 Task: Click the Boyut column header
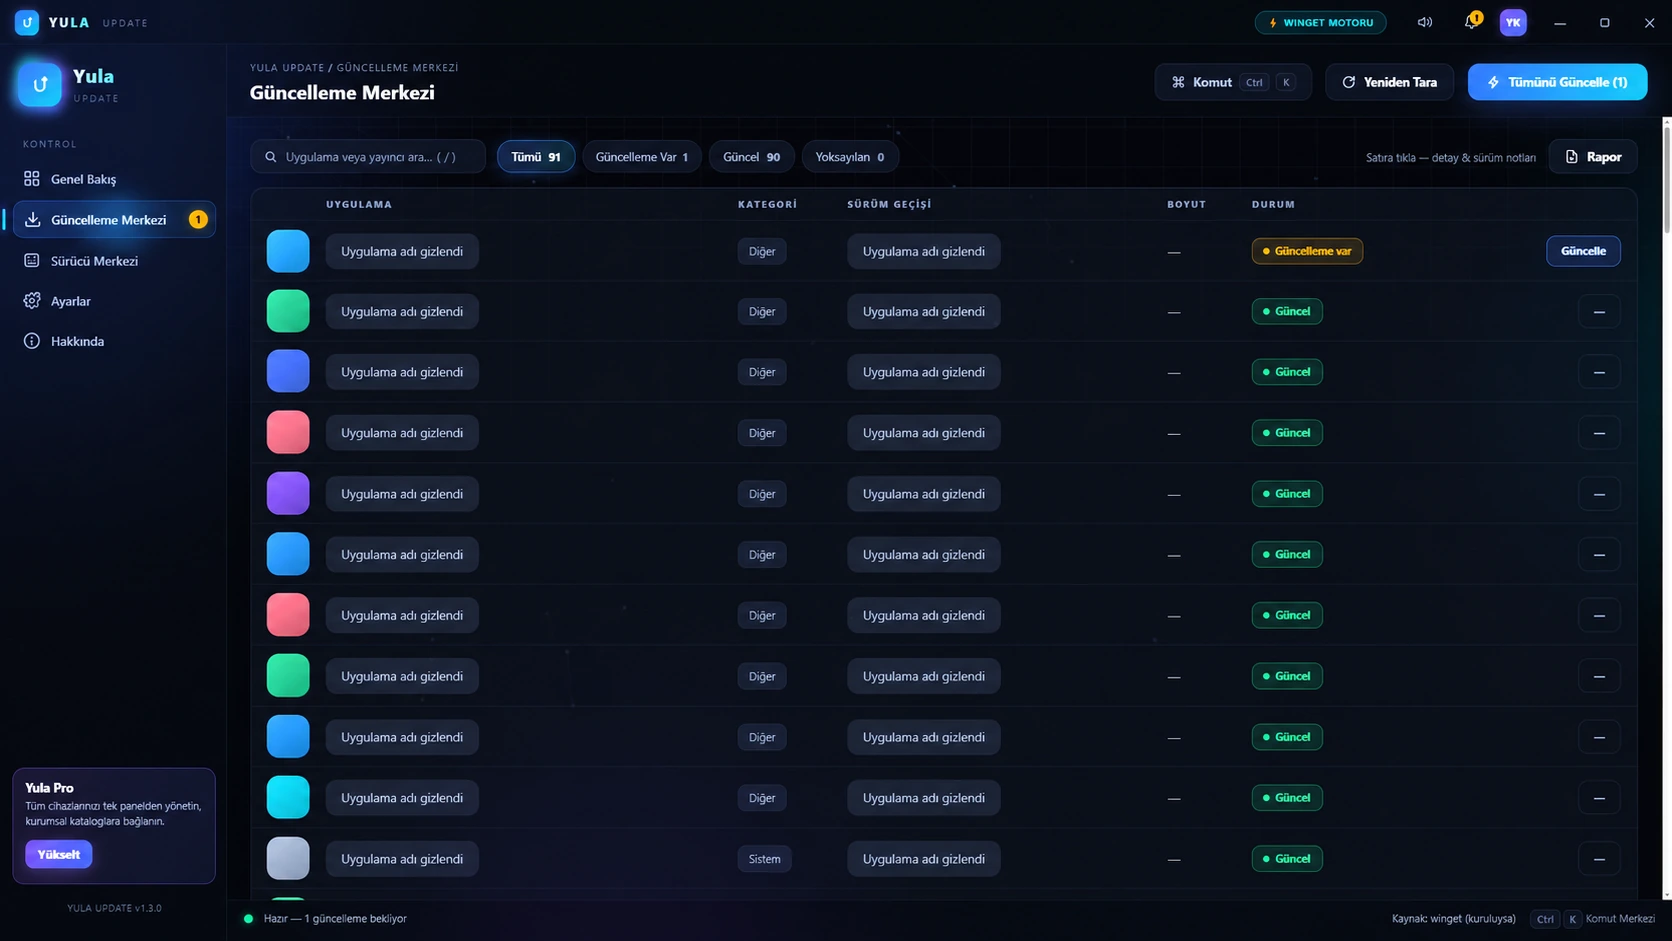coord(1186,204)
